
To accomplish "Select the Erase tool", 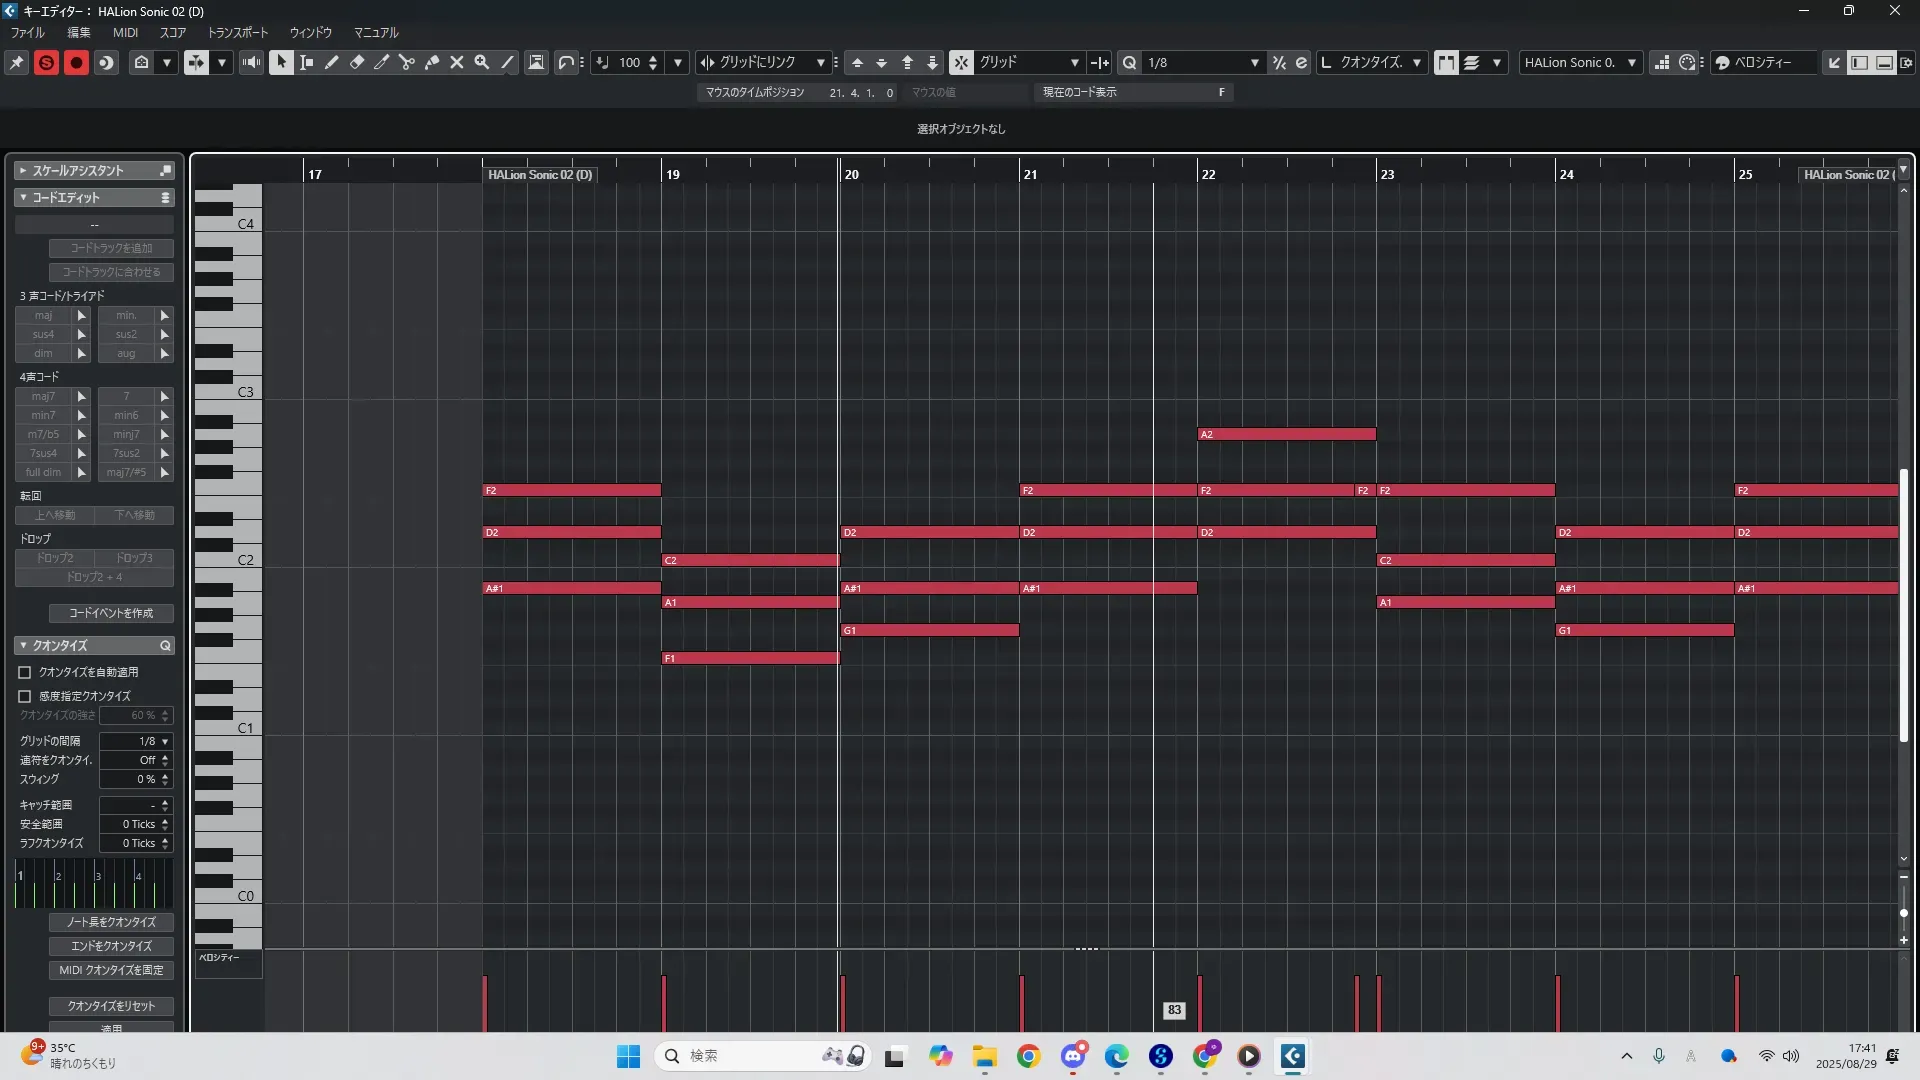I will pyautogui.click(x=356, y=62).
